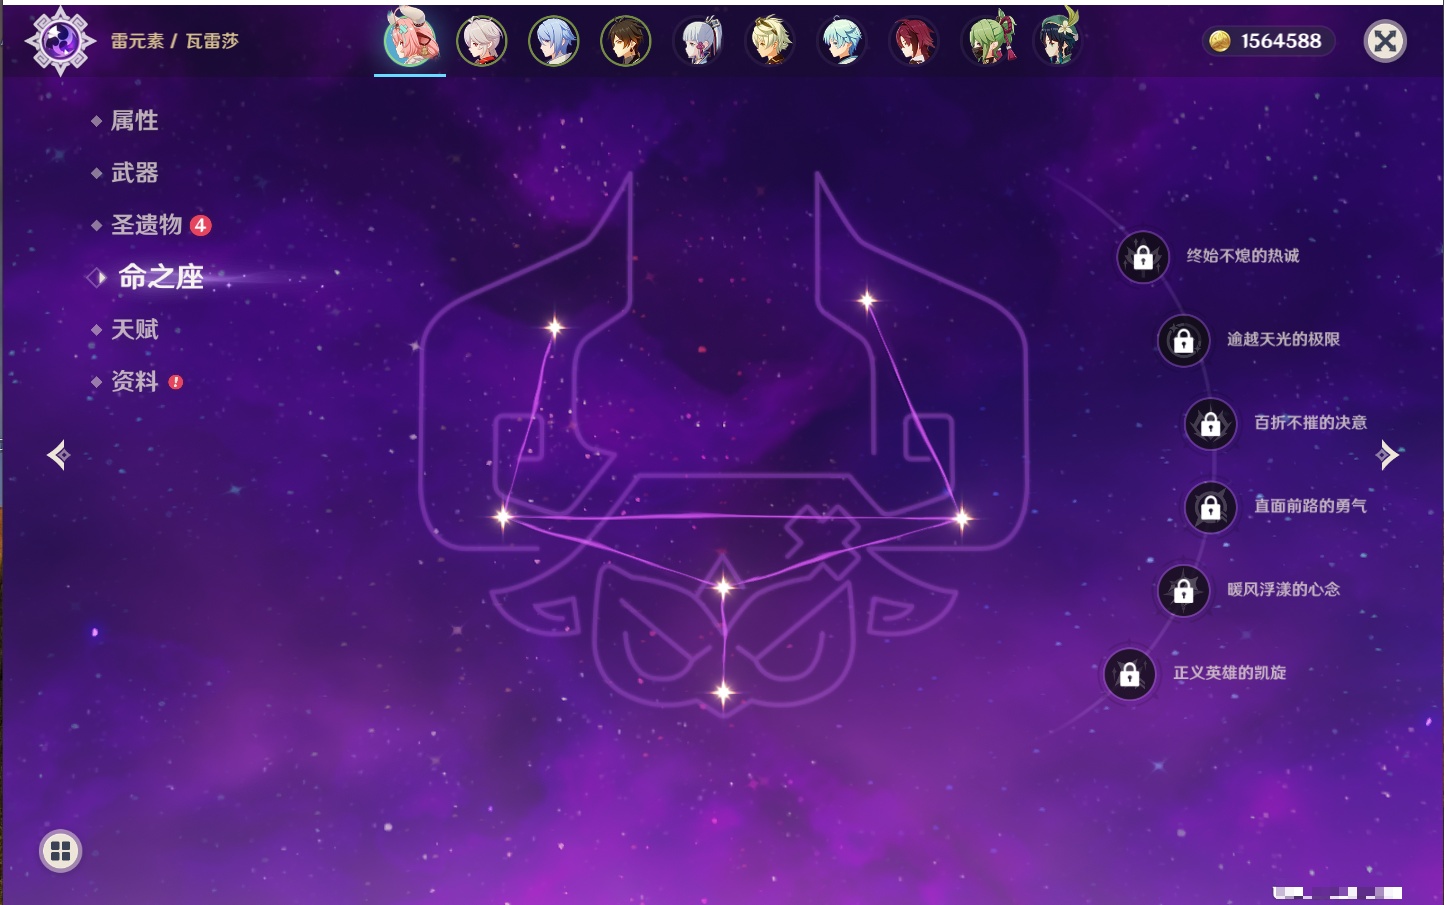The height and width of the screenshot is (905, 1444).
Task: Choose Zhongli's dark-haired avatar
Action: (626, 41)
